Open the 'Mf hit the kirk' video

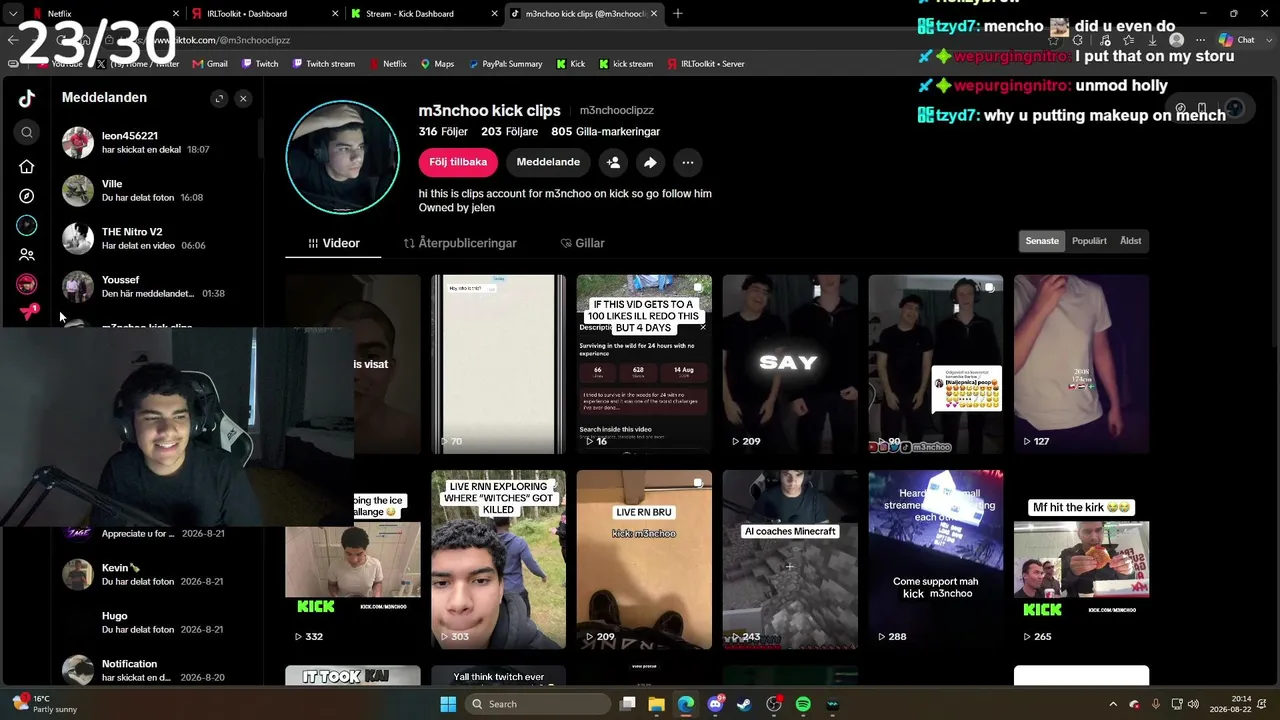point(1081,560)
